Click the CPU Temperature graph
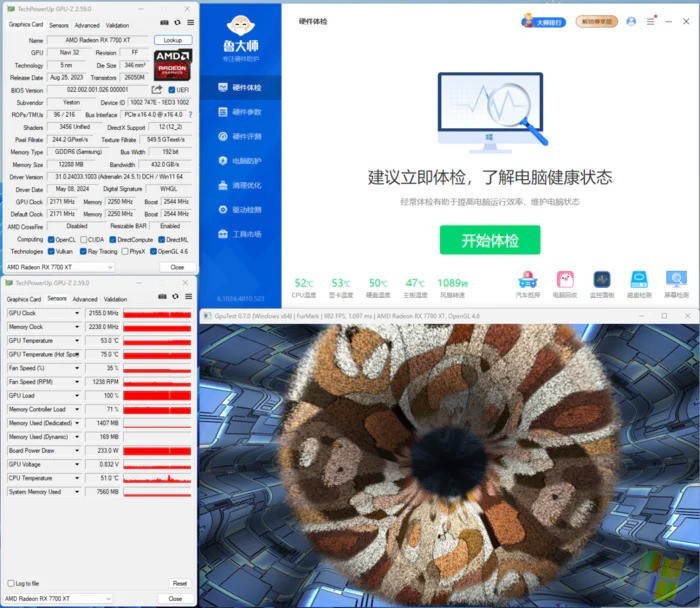Viewport: 700px width, 608px height. pyautogui.click(x=157, y=478)
